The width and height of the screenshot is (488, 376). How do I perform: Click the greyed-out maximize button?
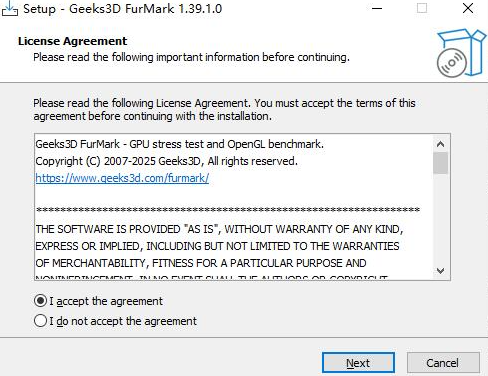[x=422, y=8]
